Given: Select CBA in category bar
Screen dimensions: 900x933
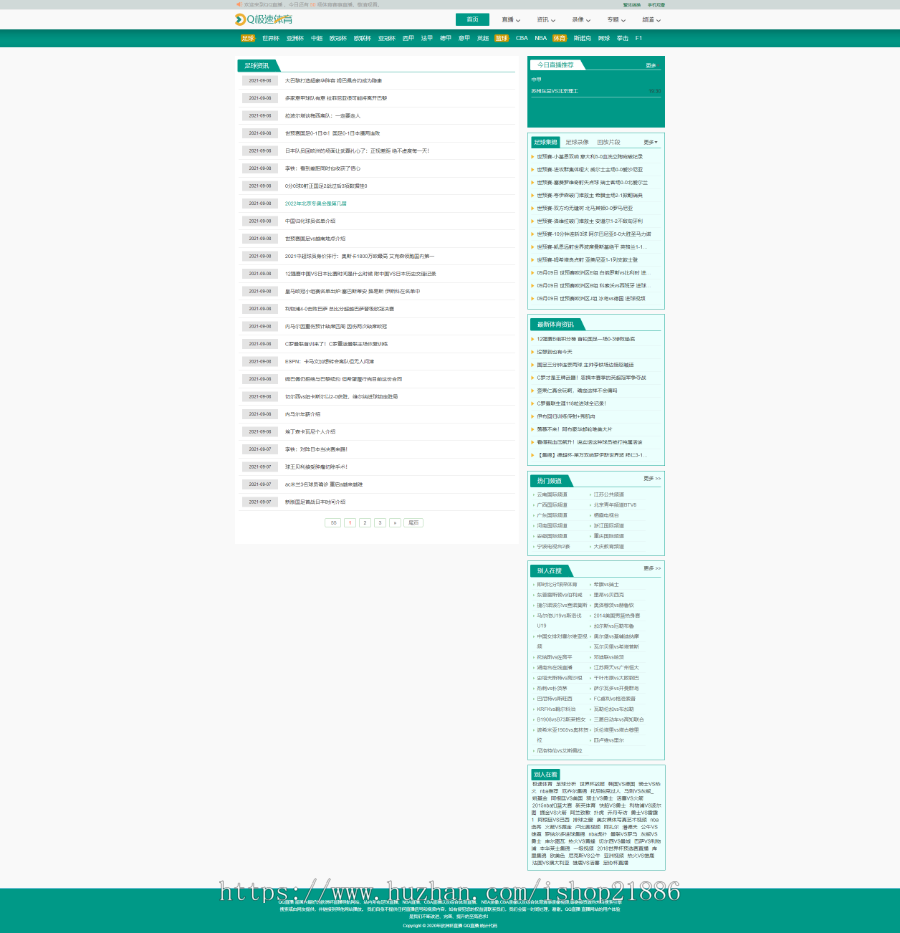Looking at the screenshot, I should pos(522,38).
